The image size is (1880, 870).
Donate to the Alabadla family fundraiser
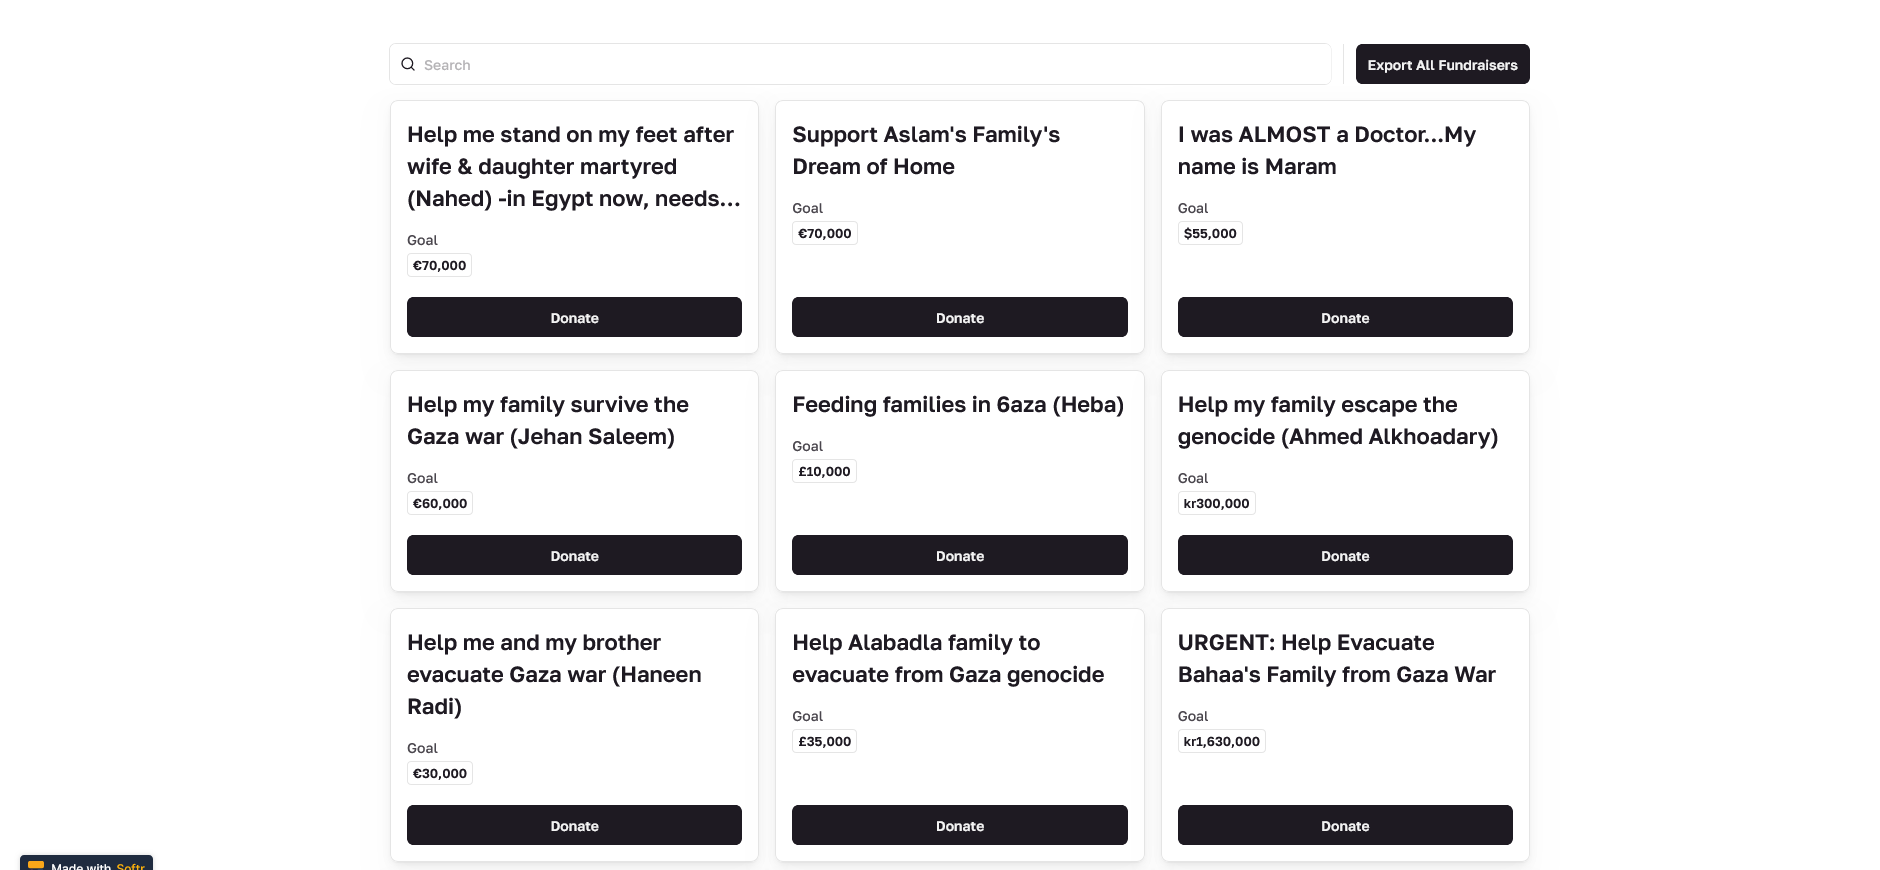(x=959, y=825)
